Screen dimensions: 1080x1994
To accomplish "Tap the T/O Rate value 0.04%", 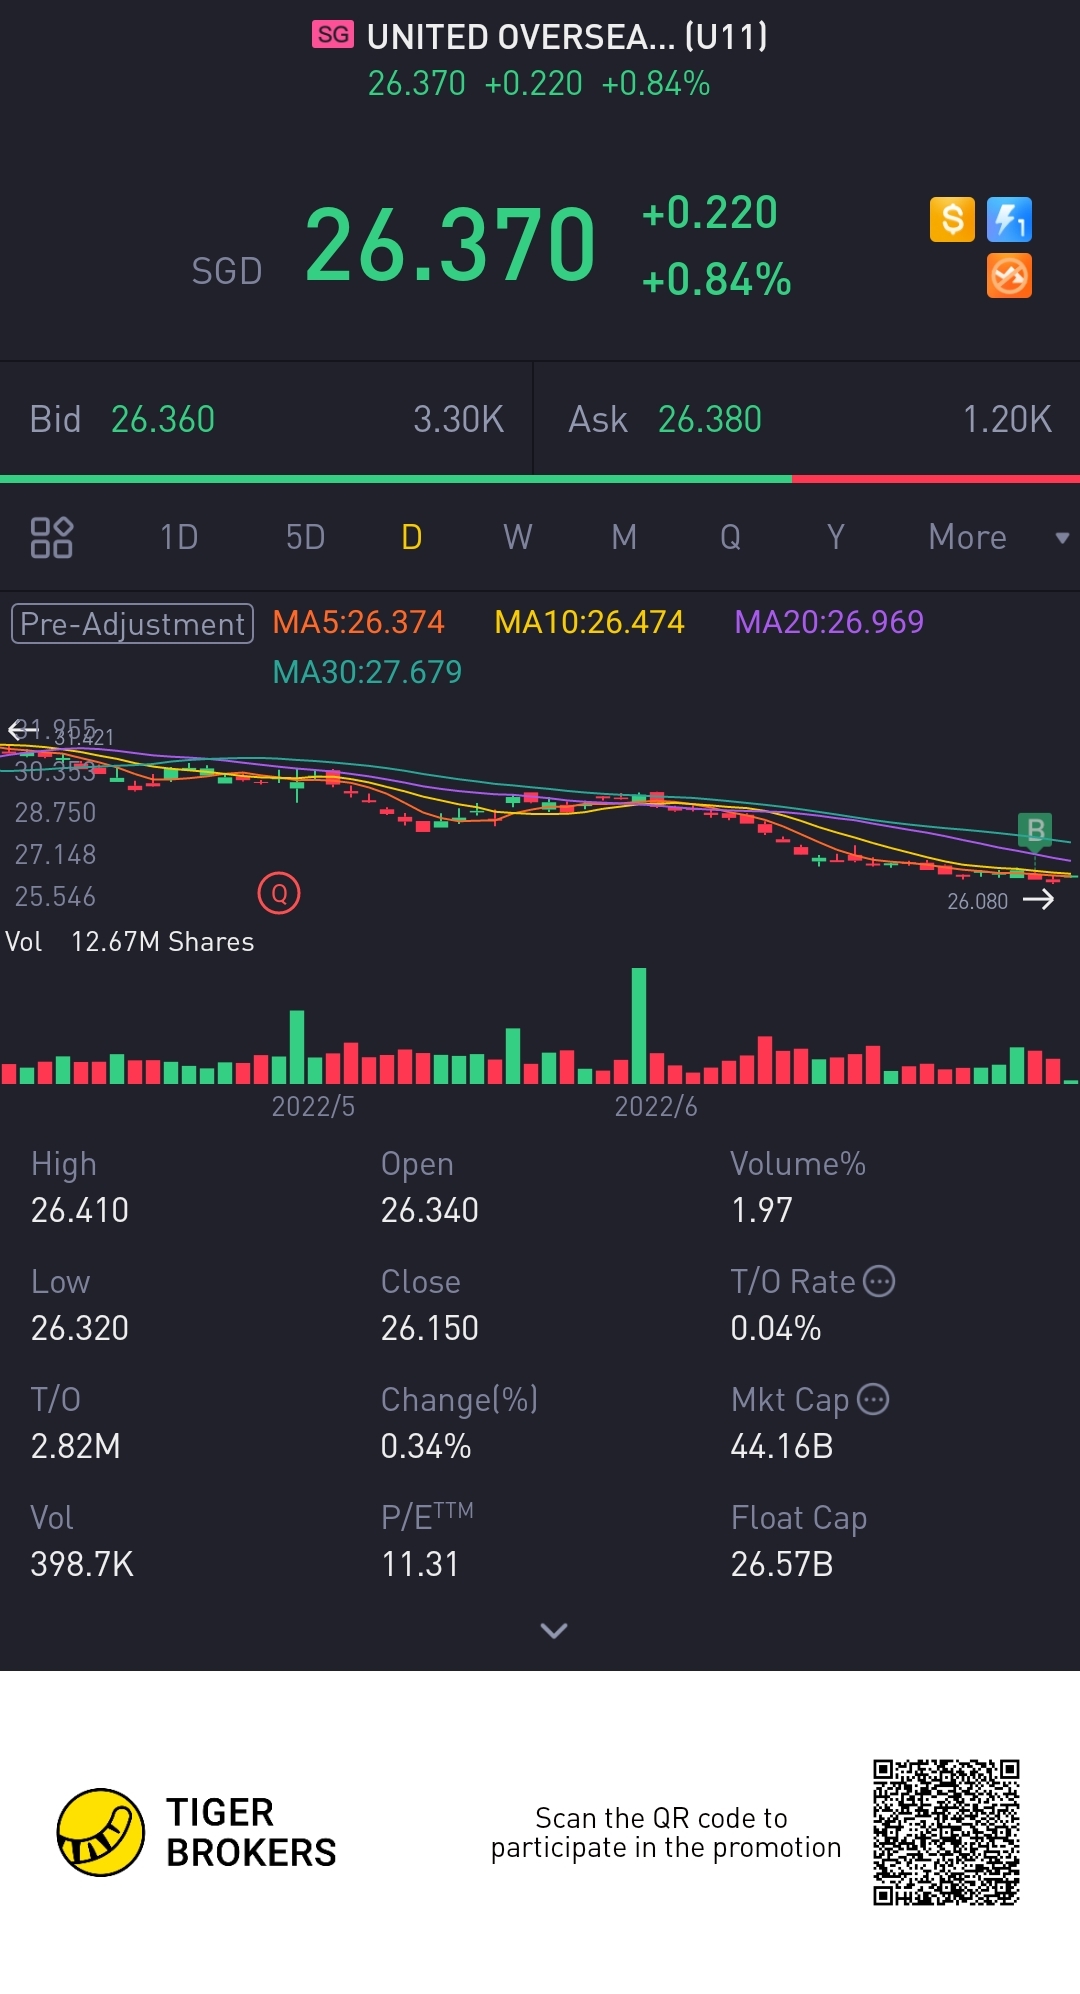I will (776, 1328).
